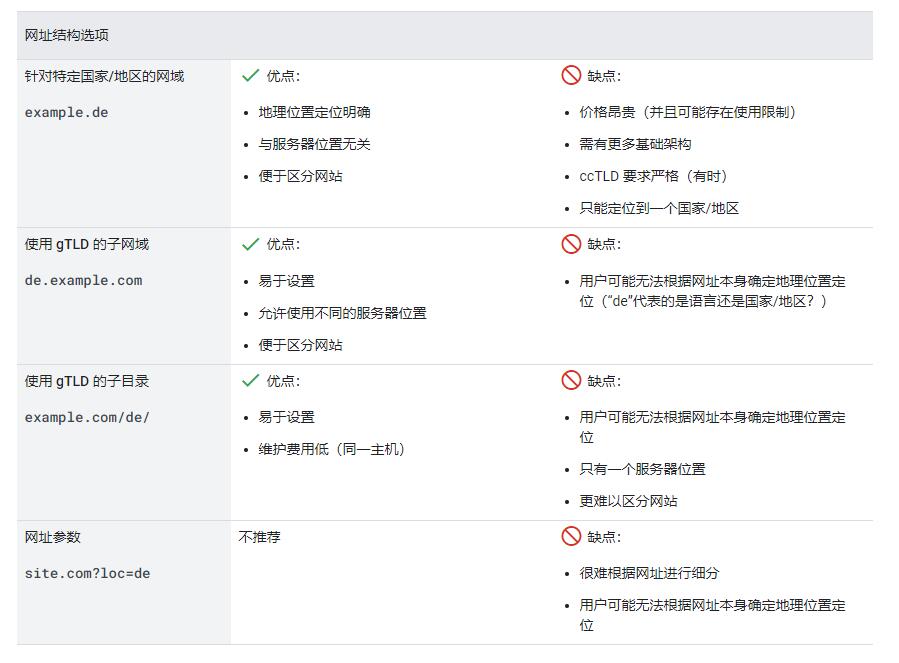Click red prohibited icon in example.com/de/ row
The image size is (899, 663).
571,381
